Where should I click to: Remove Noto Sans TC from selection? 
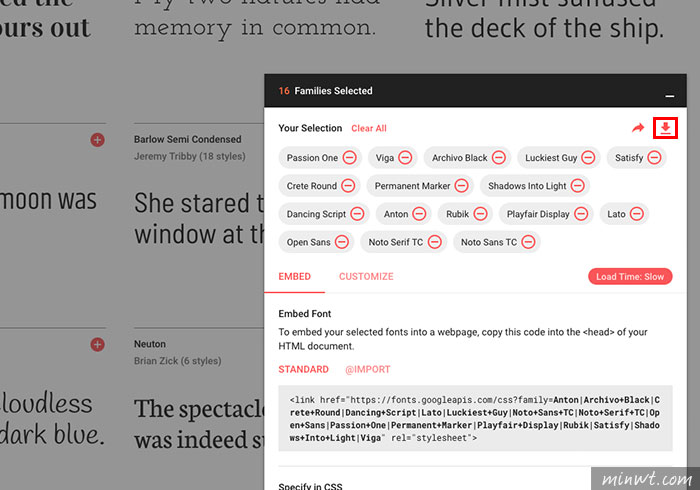tap(529, 242)
